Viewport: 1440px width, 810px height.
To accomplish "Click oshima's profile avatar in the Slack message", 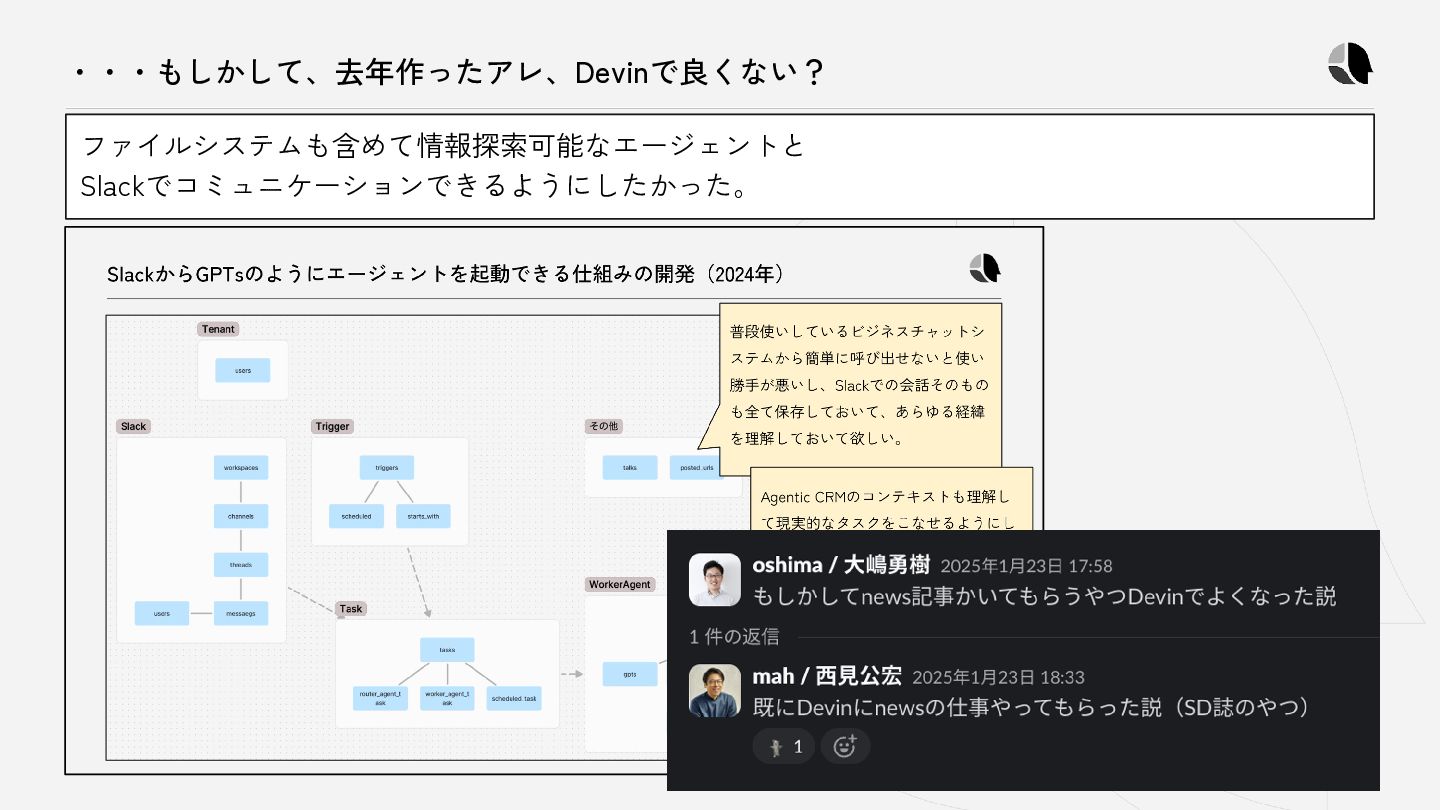I will (x=715, y=580).
